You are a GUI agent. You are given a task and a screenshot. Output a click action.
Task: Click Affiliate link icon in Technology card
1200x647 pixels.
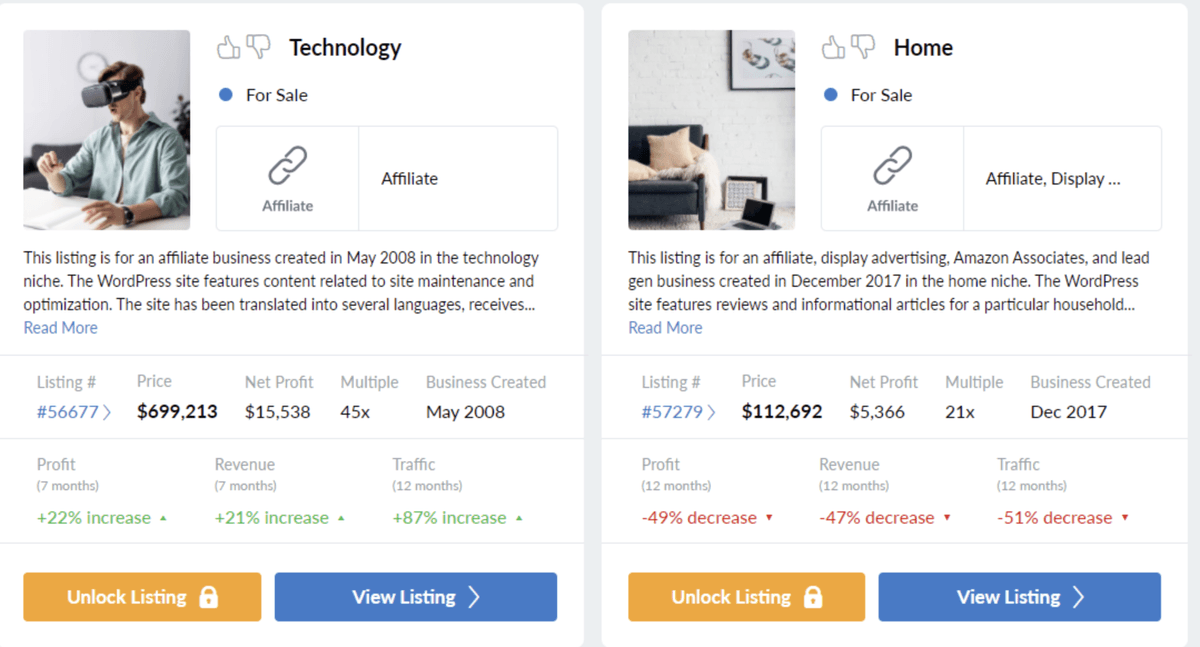pyautogui.click(x=287, y=167)
